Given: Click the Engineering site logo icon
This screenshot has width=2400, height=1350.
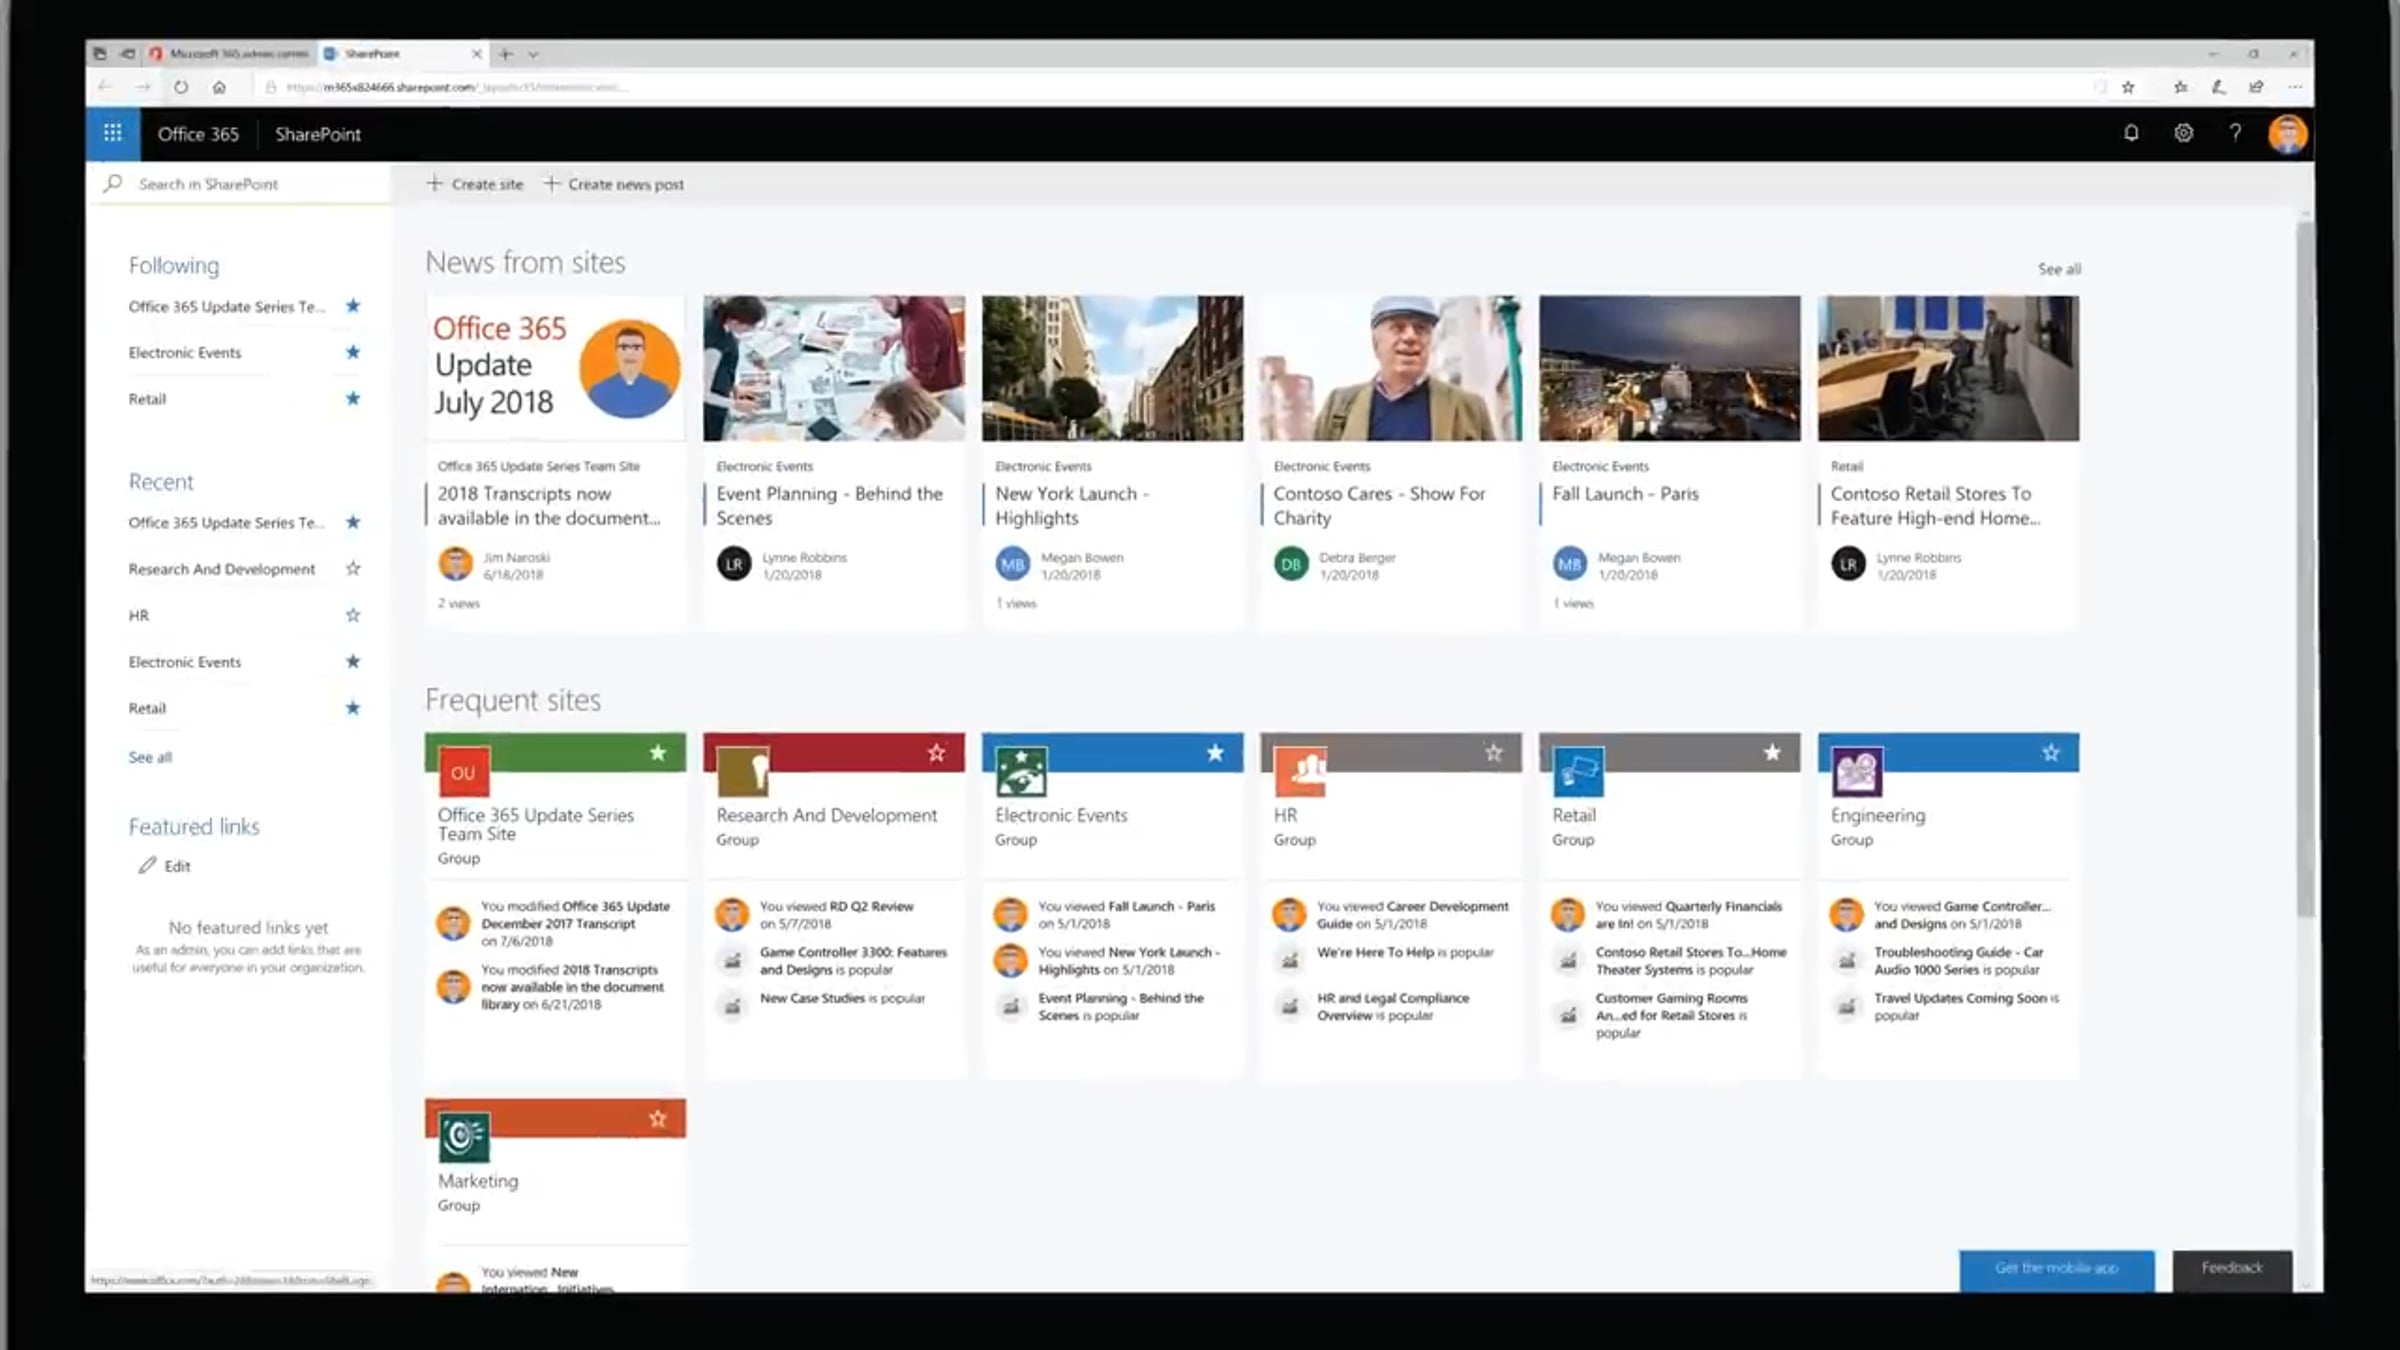Looking at the screenshot, I should pos(1857,771).
